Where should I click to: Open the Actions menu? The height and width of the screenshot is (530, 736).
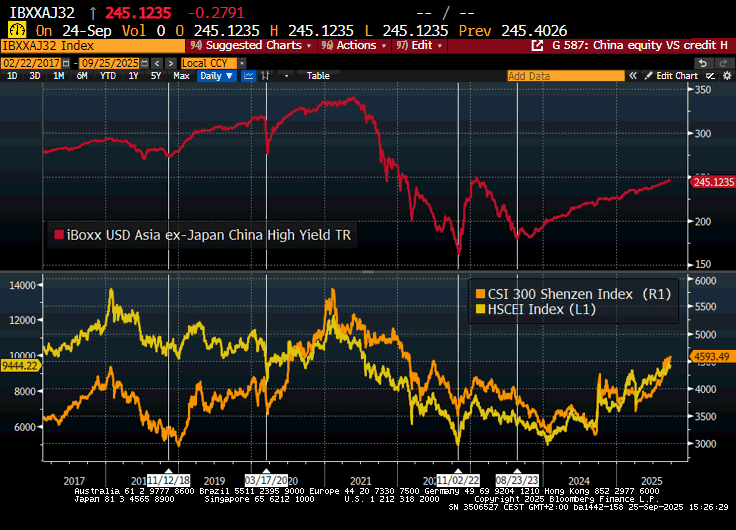pos(355,45)
